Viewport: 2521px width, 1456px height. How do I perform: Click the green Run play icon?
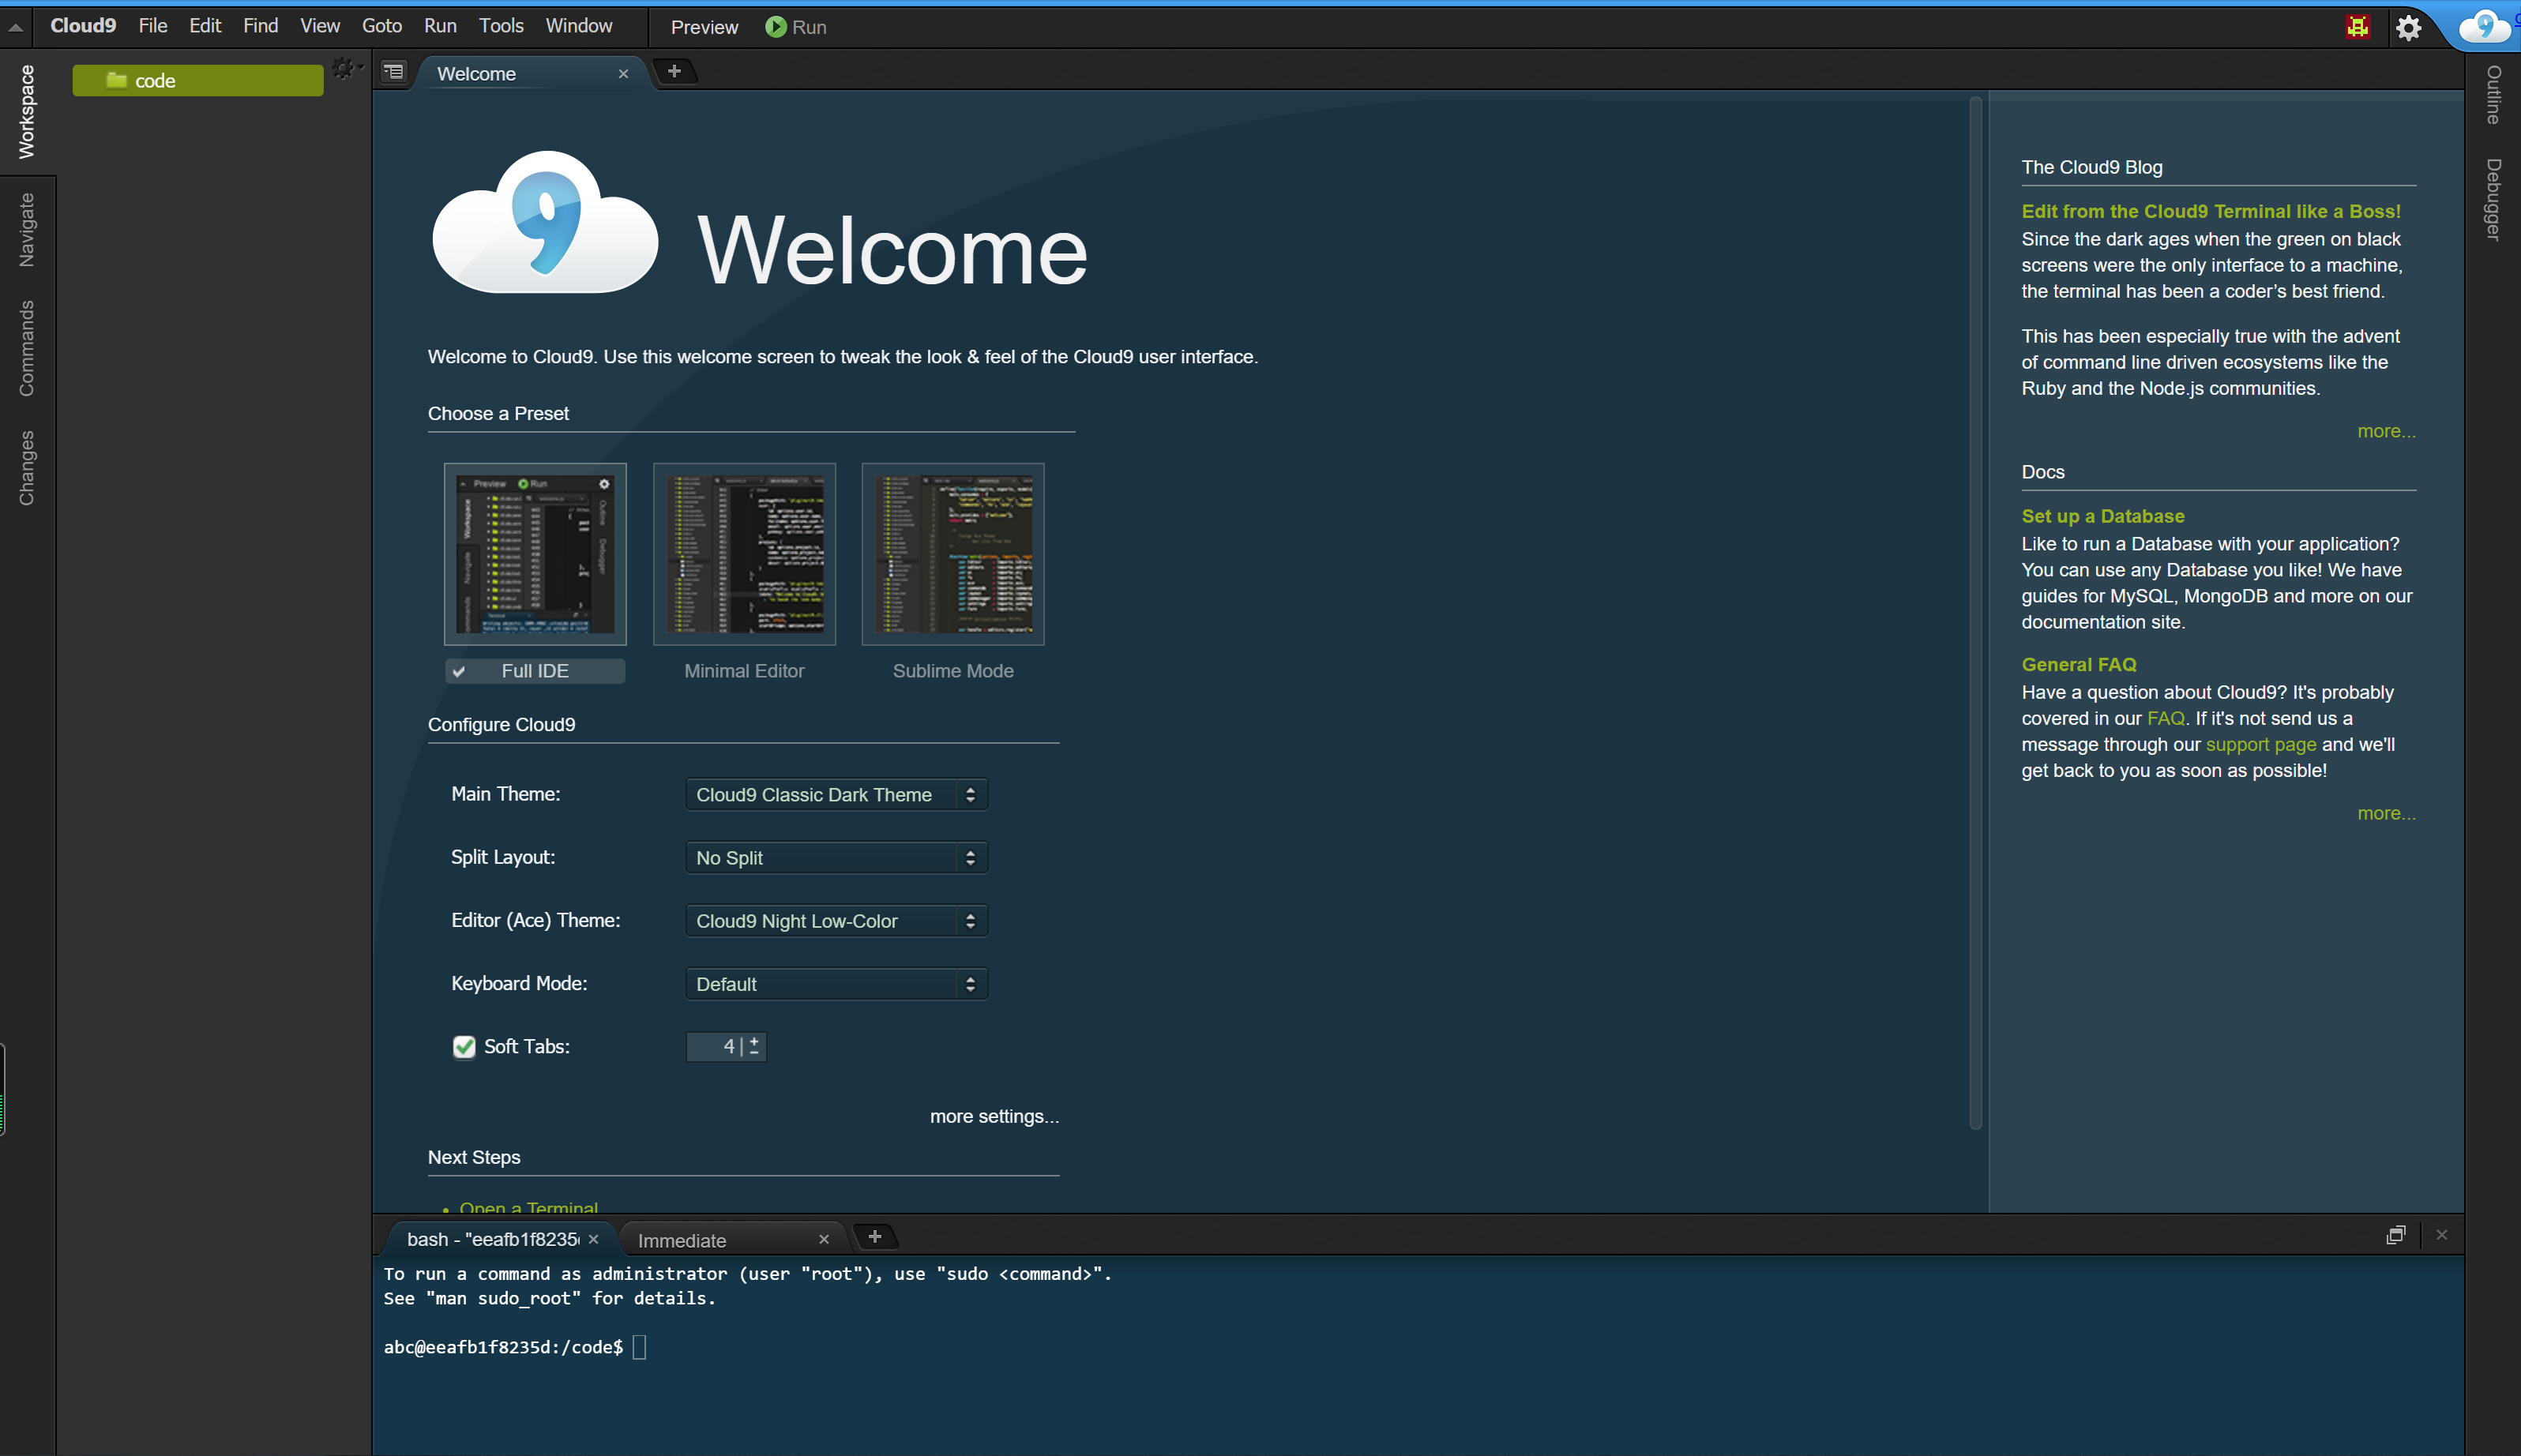(x=775, y=27)
